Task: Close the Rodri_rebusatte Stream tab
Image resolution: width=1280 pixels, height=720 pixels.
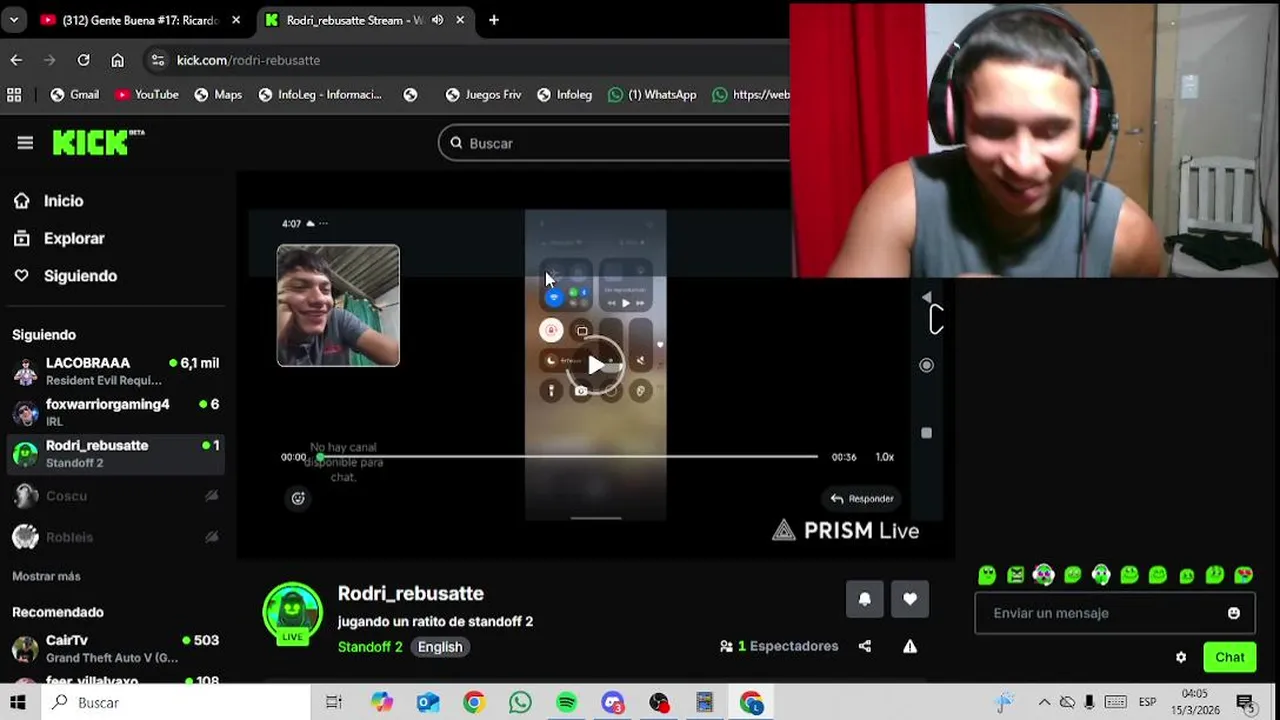Action: [461, 20]
